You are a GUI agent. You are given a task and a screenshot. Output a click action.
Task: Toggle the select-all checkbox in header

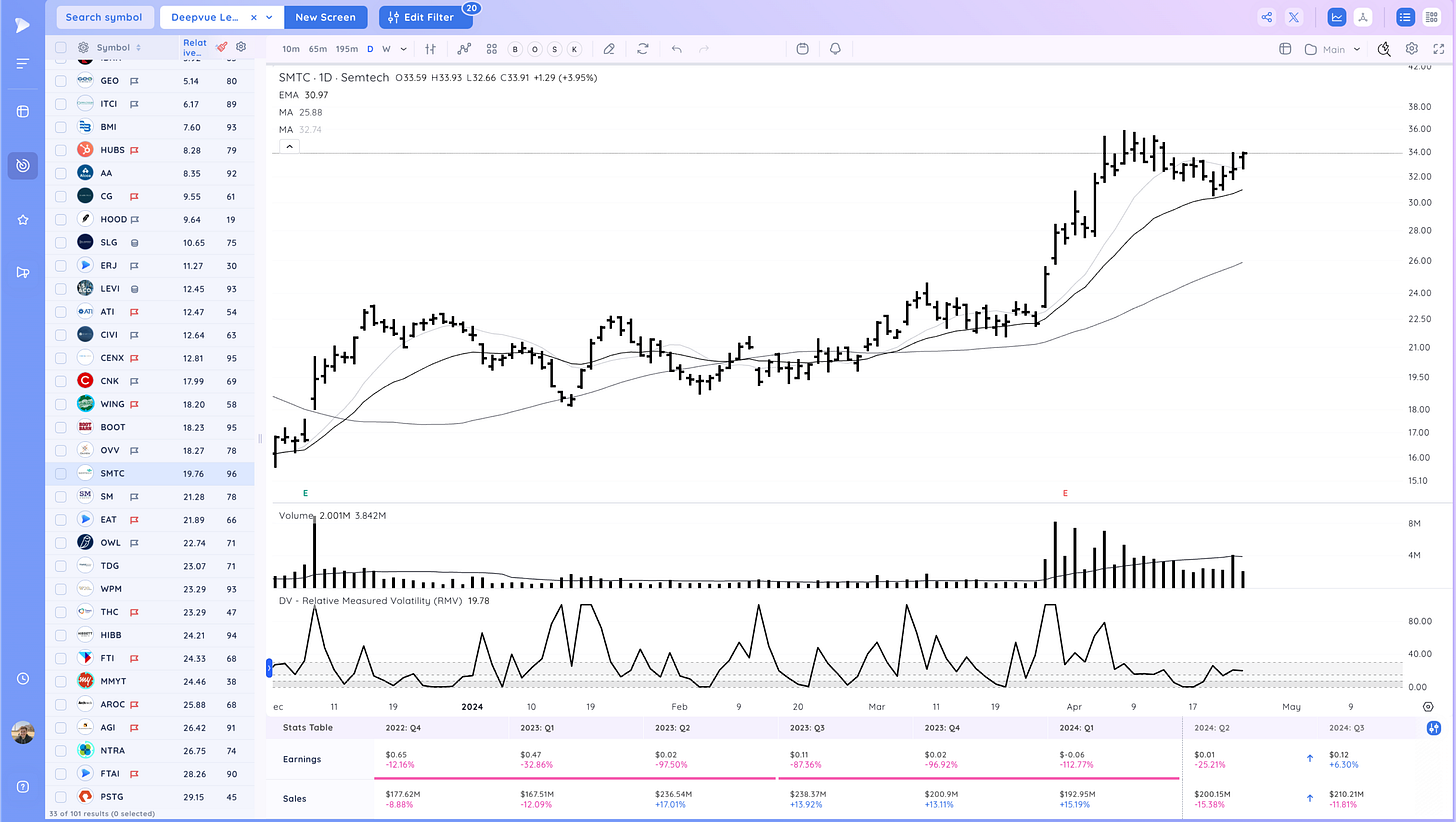coord(61,47)
